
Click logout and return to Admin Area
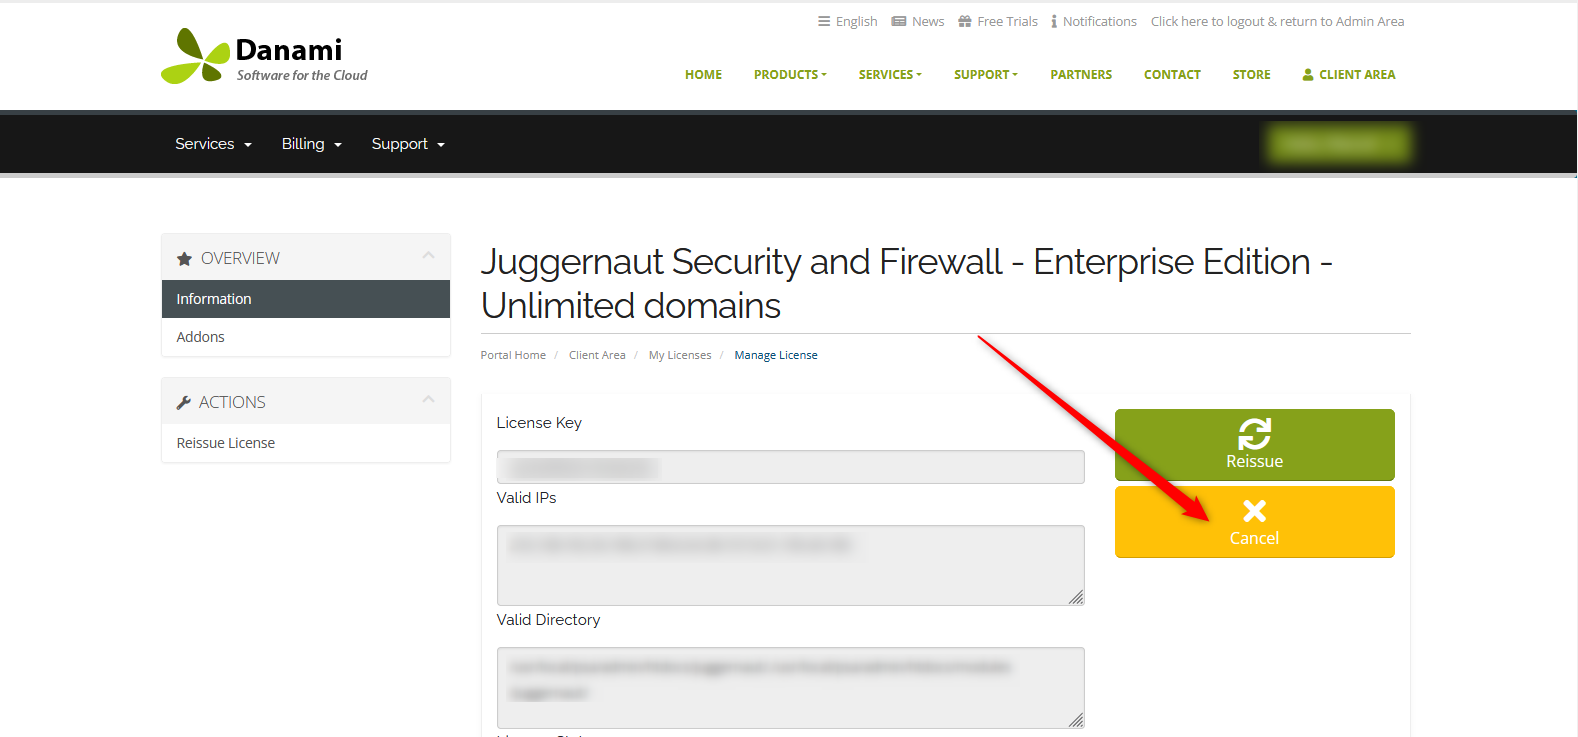coord(1277,21)
